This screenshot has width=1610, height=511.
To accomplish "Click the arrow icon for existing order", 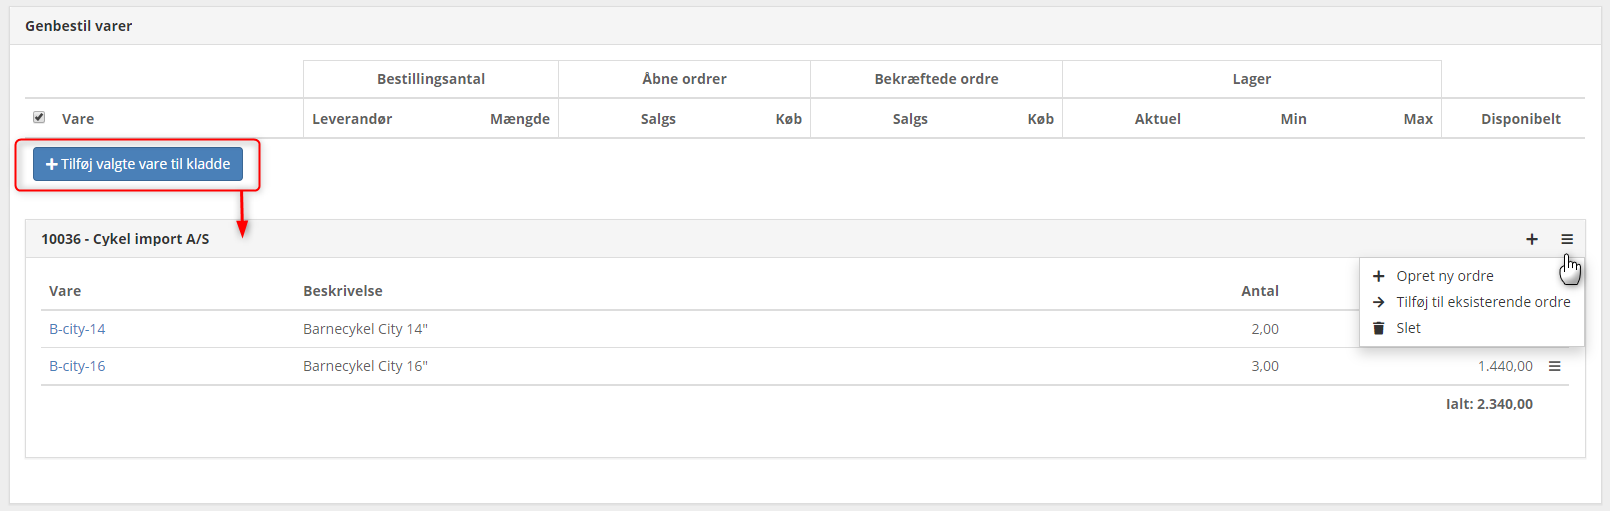I will pos(1379,302).
